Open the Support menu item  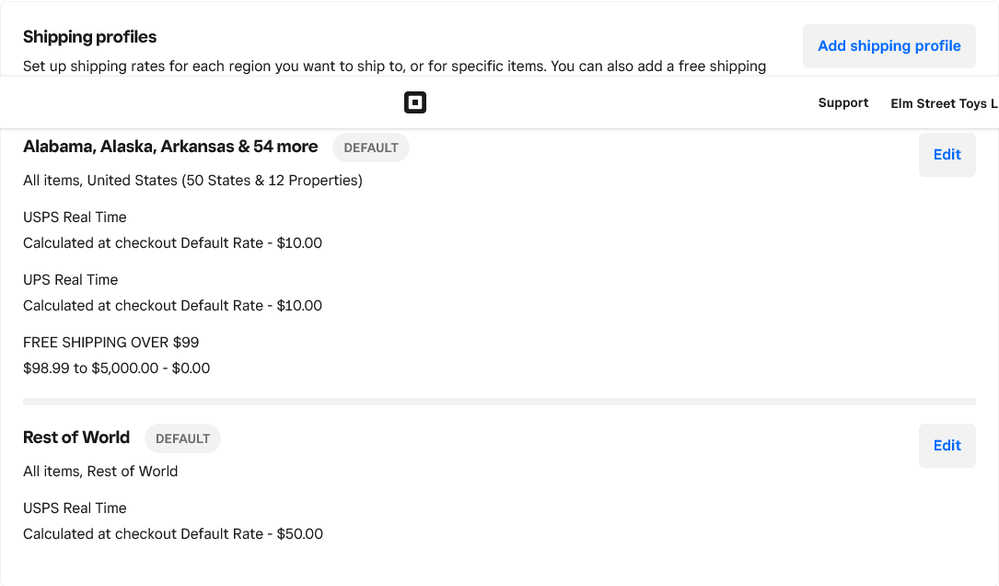click(x=843, y=102)
